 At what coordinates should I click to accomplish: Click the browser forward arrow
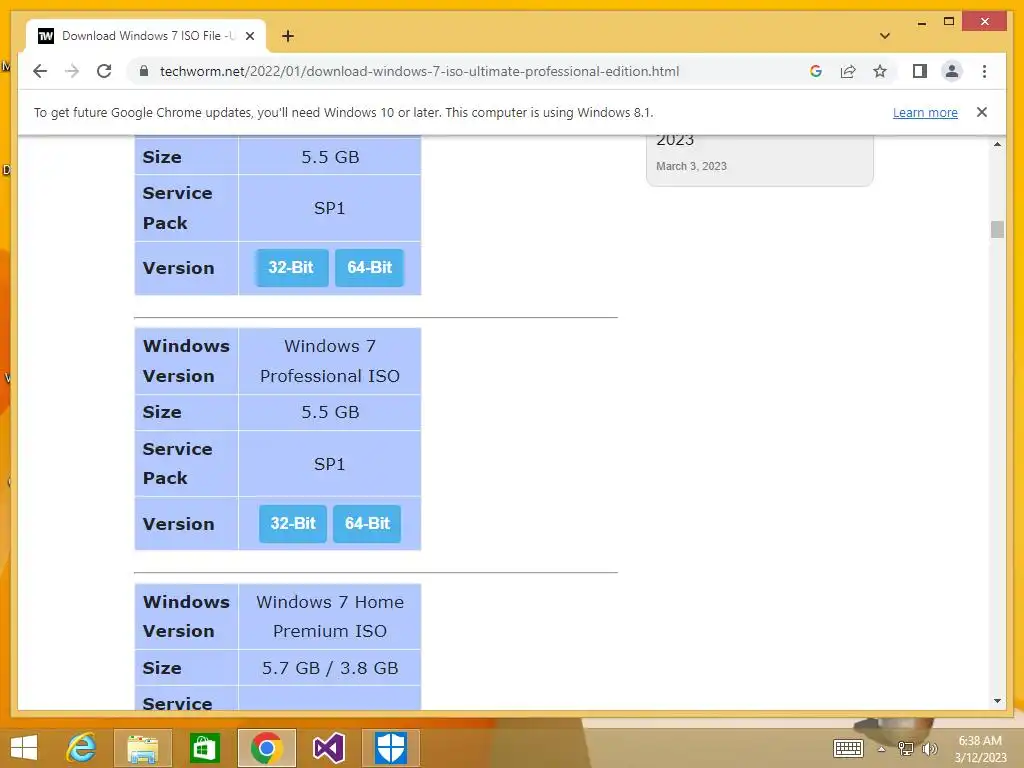[x=72, y=71]
